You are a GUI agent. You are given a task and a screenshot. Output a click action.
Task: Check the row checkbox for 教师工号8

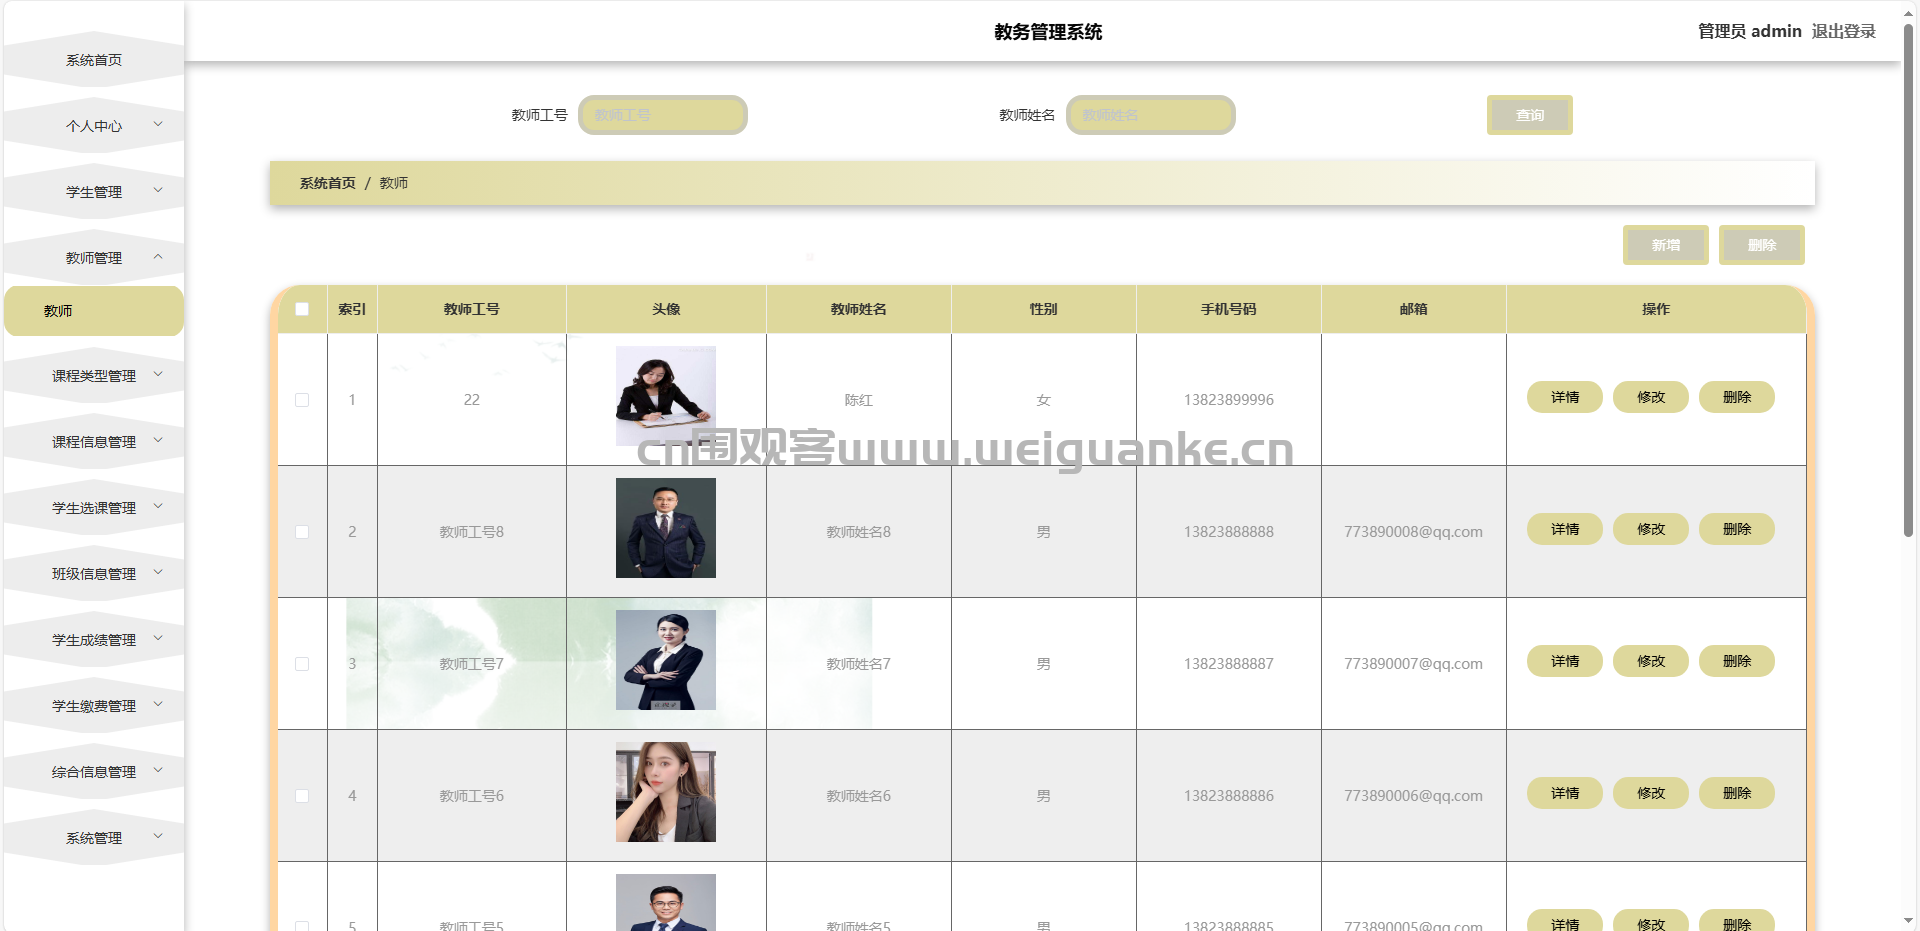pos(302,532)
